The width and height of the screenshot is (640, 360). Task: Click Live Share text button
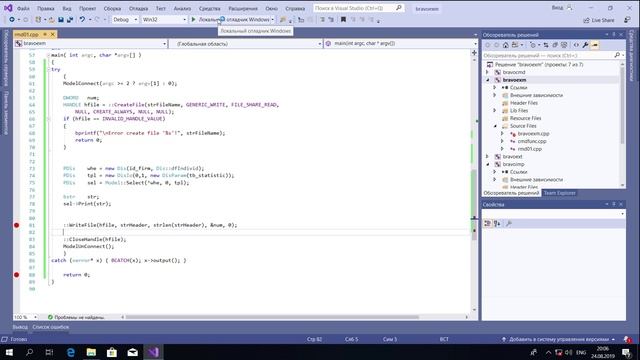click(602, 20)
